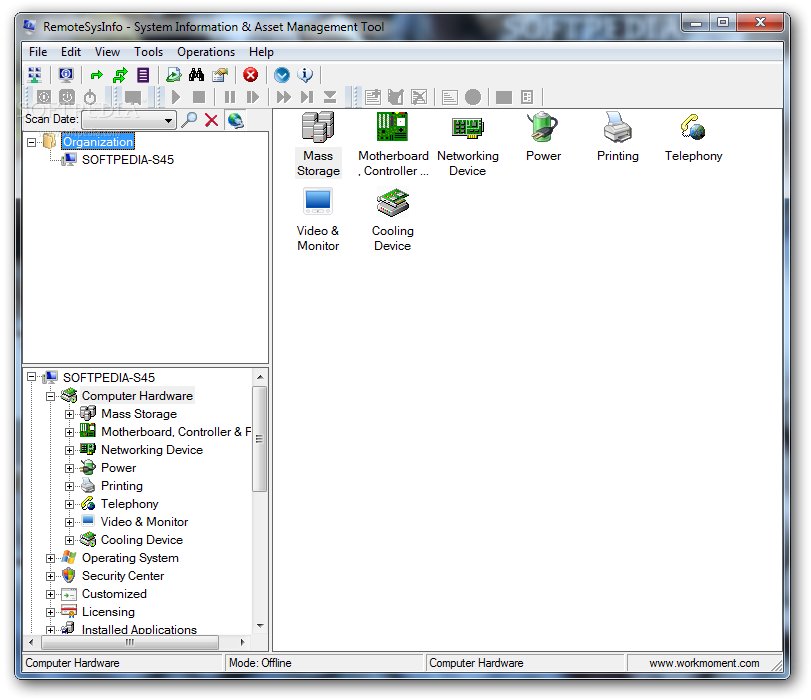Screen dimensions: 811x700
Task: Click the grayed pause toolbar button
Action: [x=230, y=97]
